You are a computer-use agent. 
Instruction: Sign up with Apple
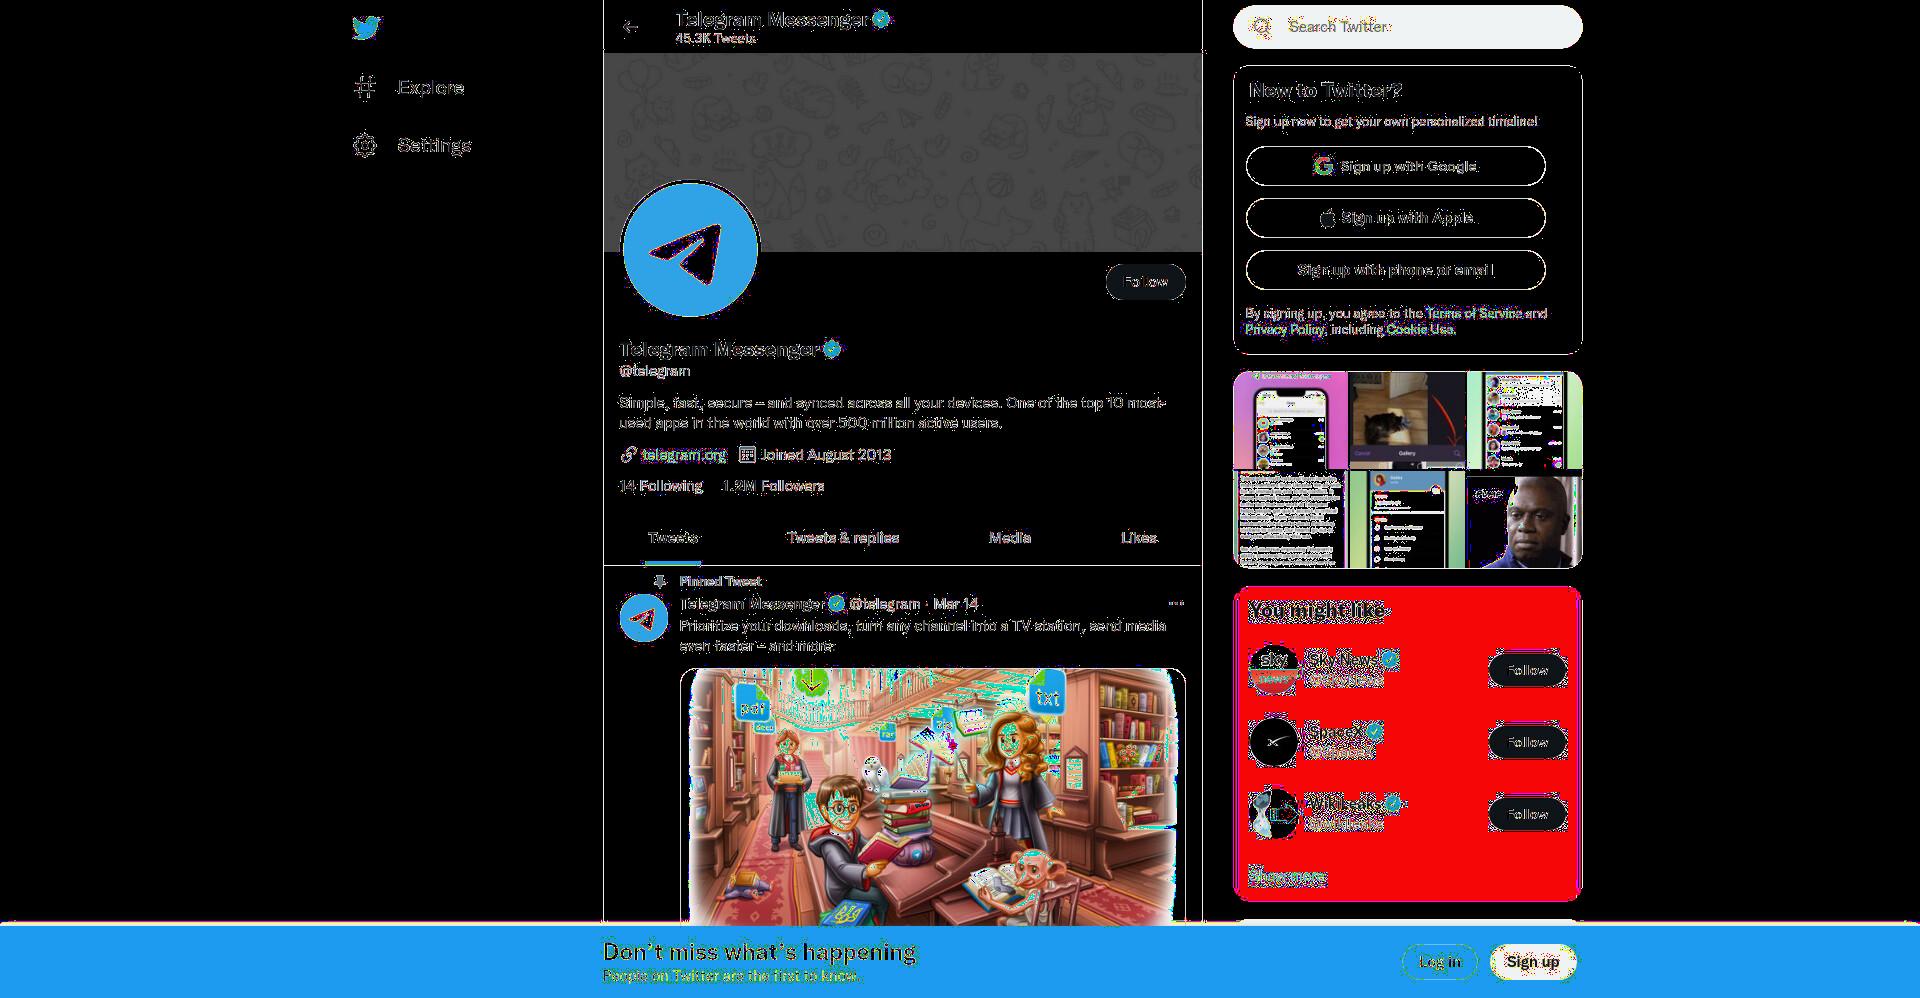pos(1395,218)
